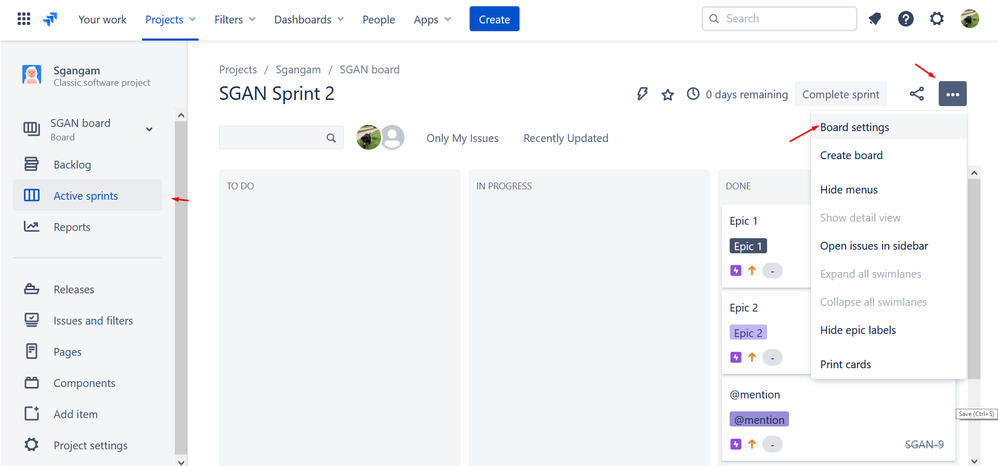
Task: Open Your work in top navigation
Action: tap(102, 20)
